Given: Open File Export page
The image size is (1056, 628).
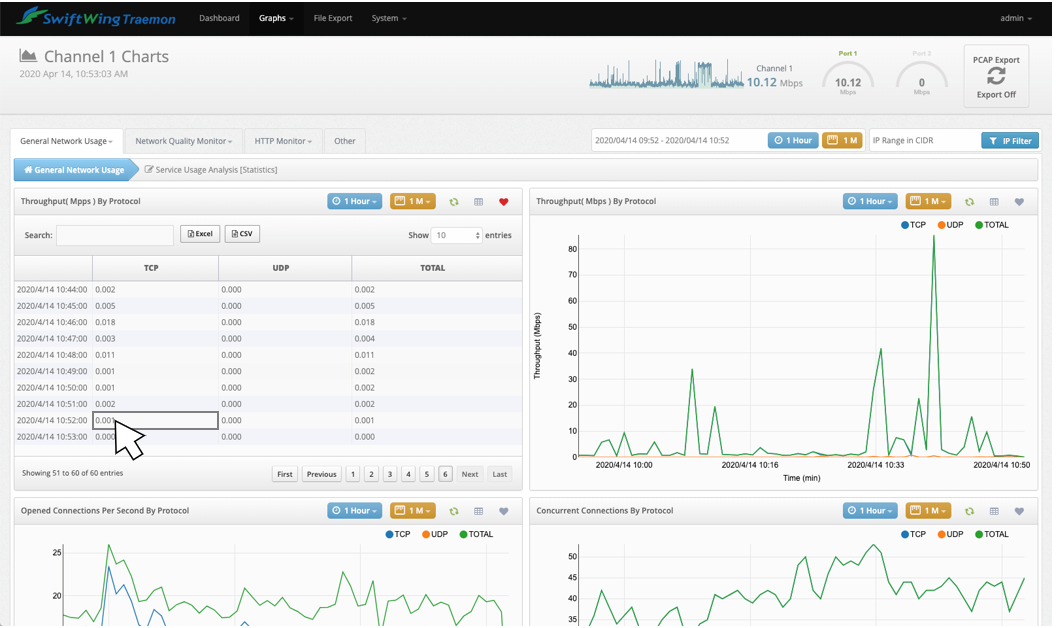Looking at the screenshot, I should click(333, 18).
